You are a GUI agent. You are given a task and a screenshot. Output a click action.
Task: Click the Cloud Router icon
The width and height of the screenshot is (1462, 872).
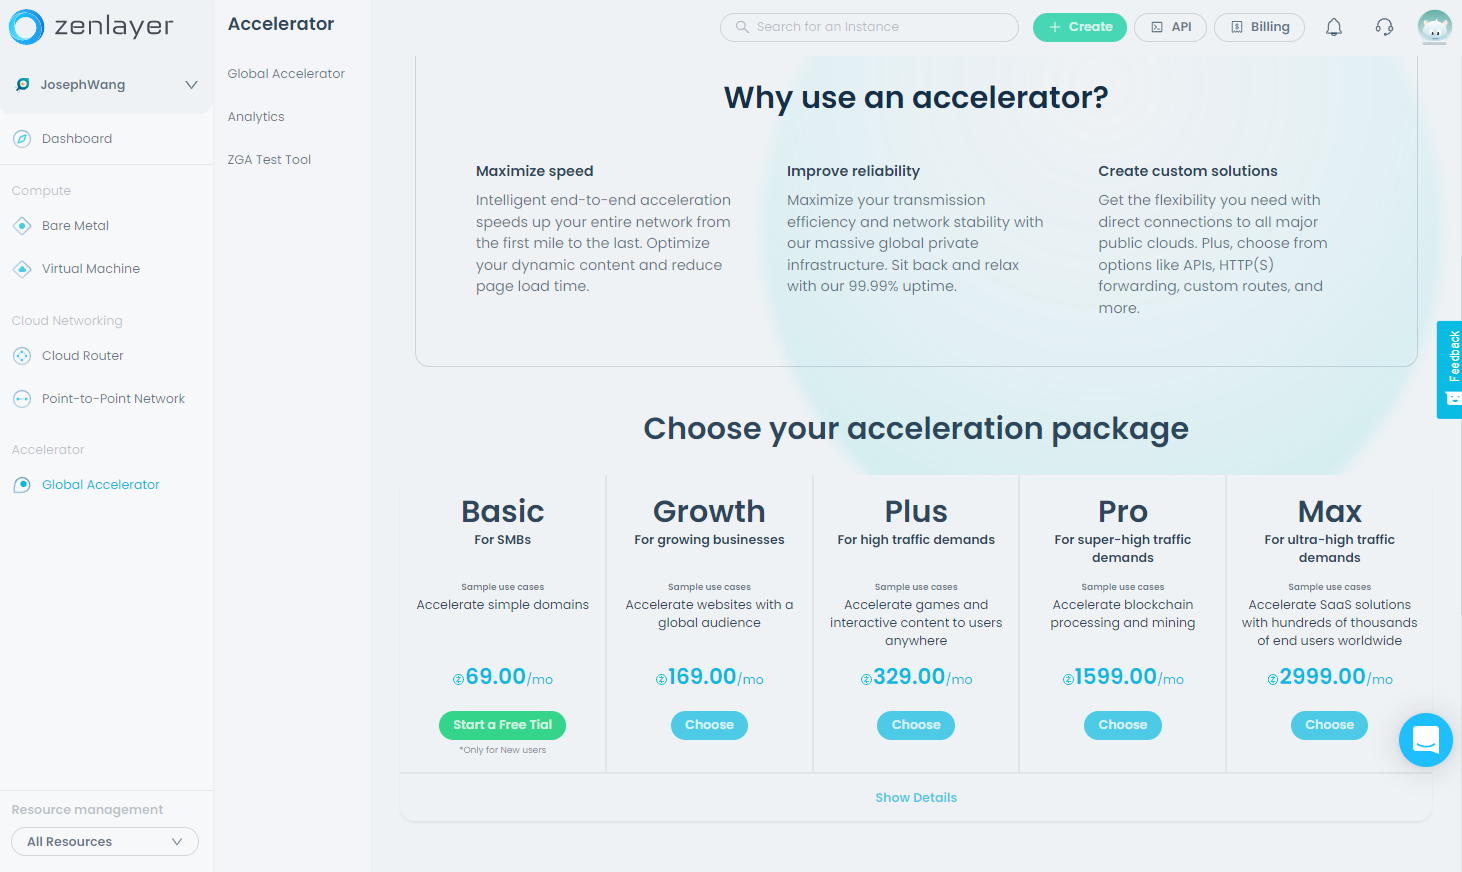pyautogui.click(x=22, y=356)
